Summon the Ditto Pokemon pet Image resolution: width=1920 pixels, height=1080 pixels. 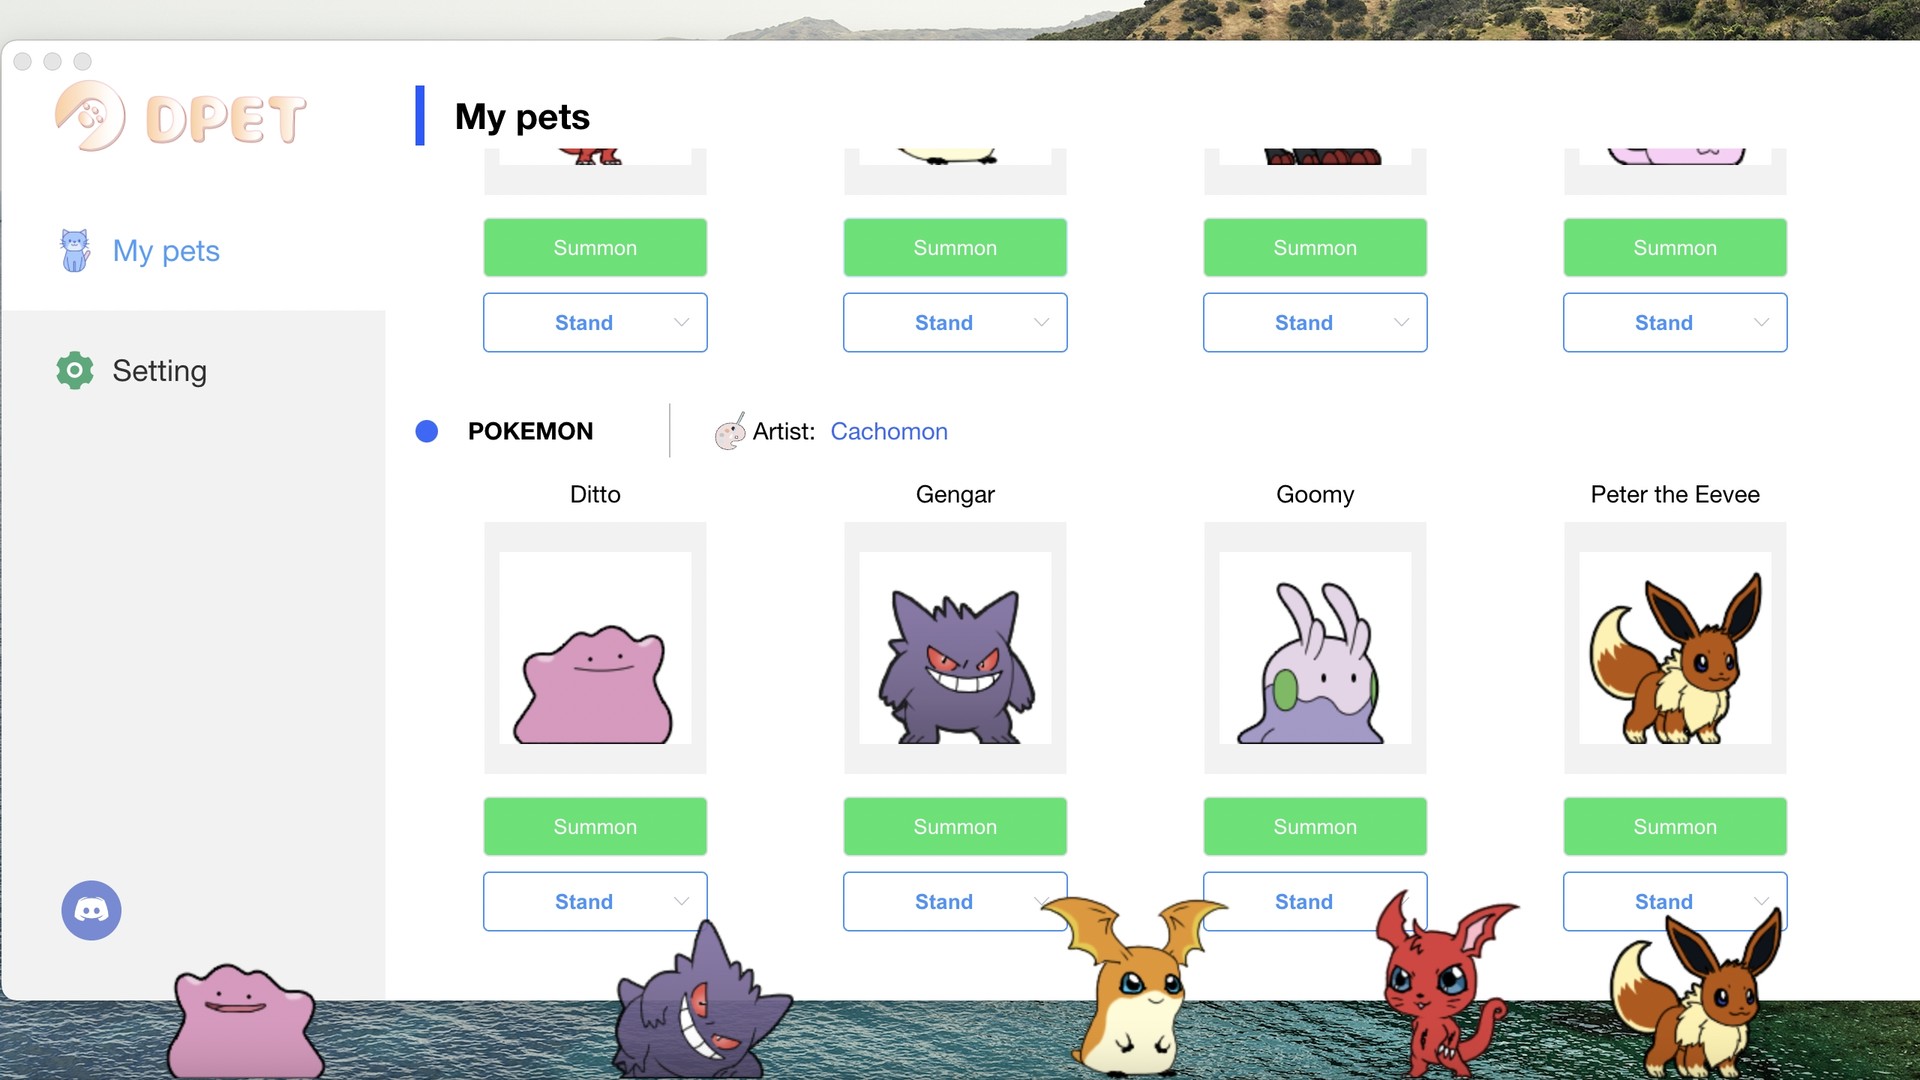pos(595,827)
